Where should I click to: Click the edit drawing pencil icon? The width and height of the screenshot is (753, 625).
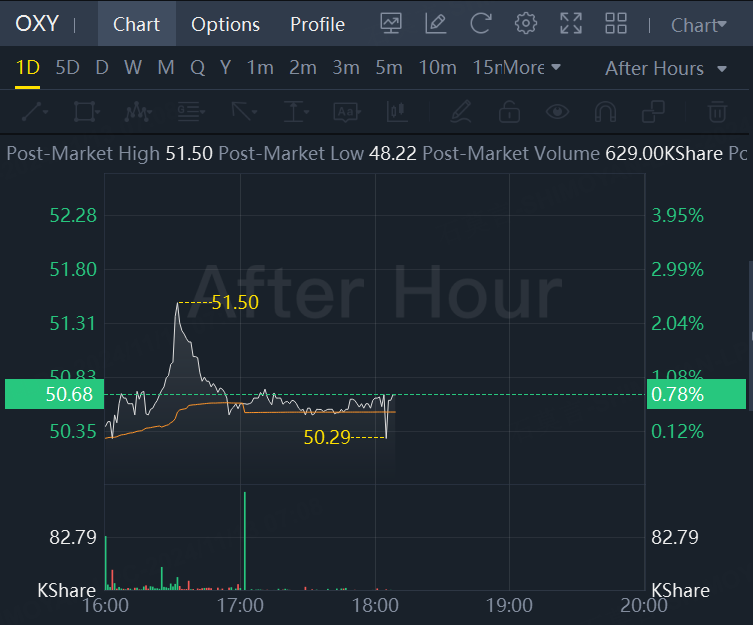[x=436, y=23]
